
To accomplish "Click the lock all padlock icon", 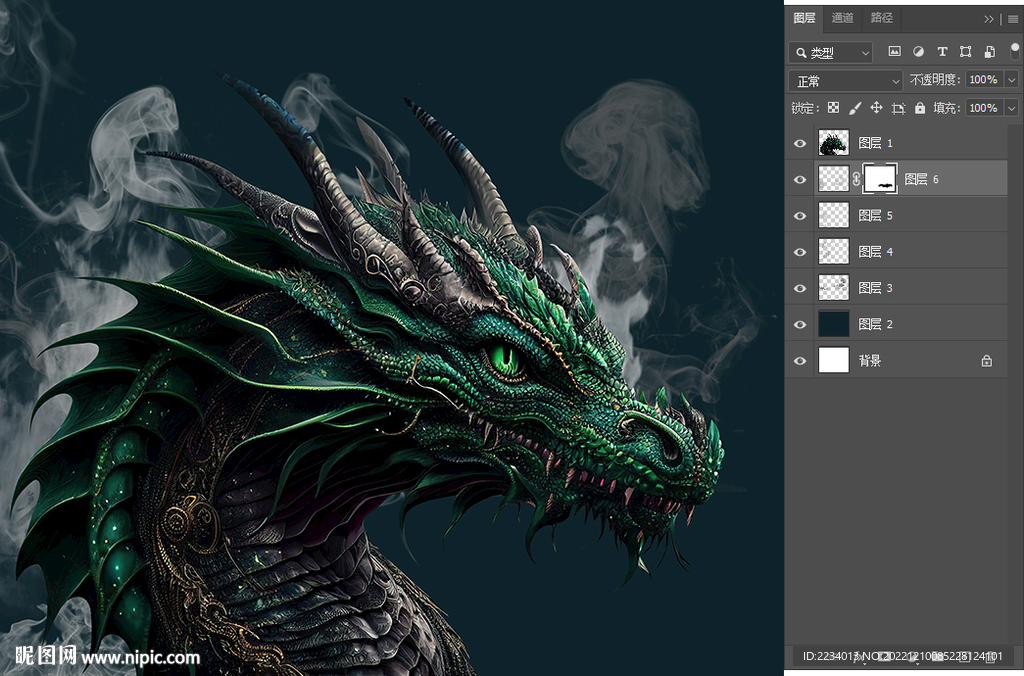I will (x=920, y=108).
